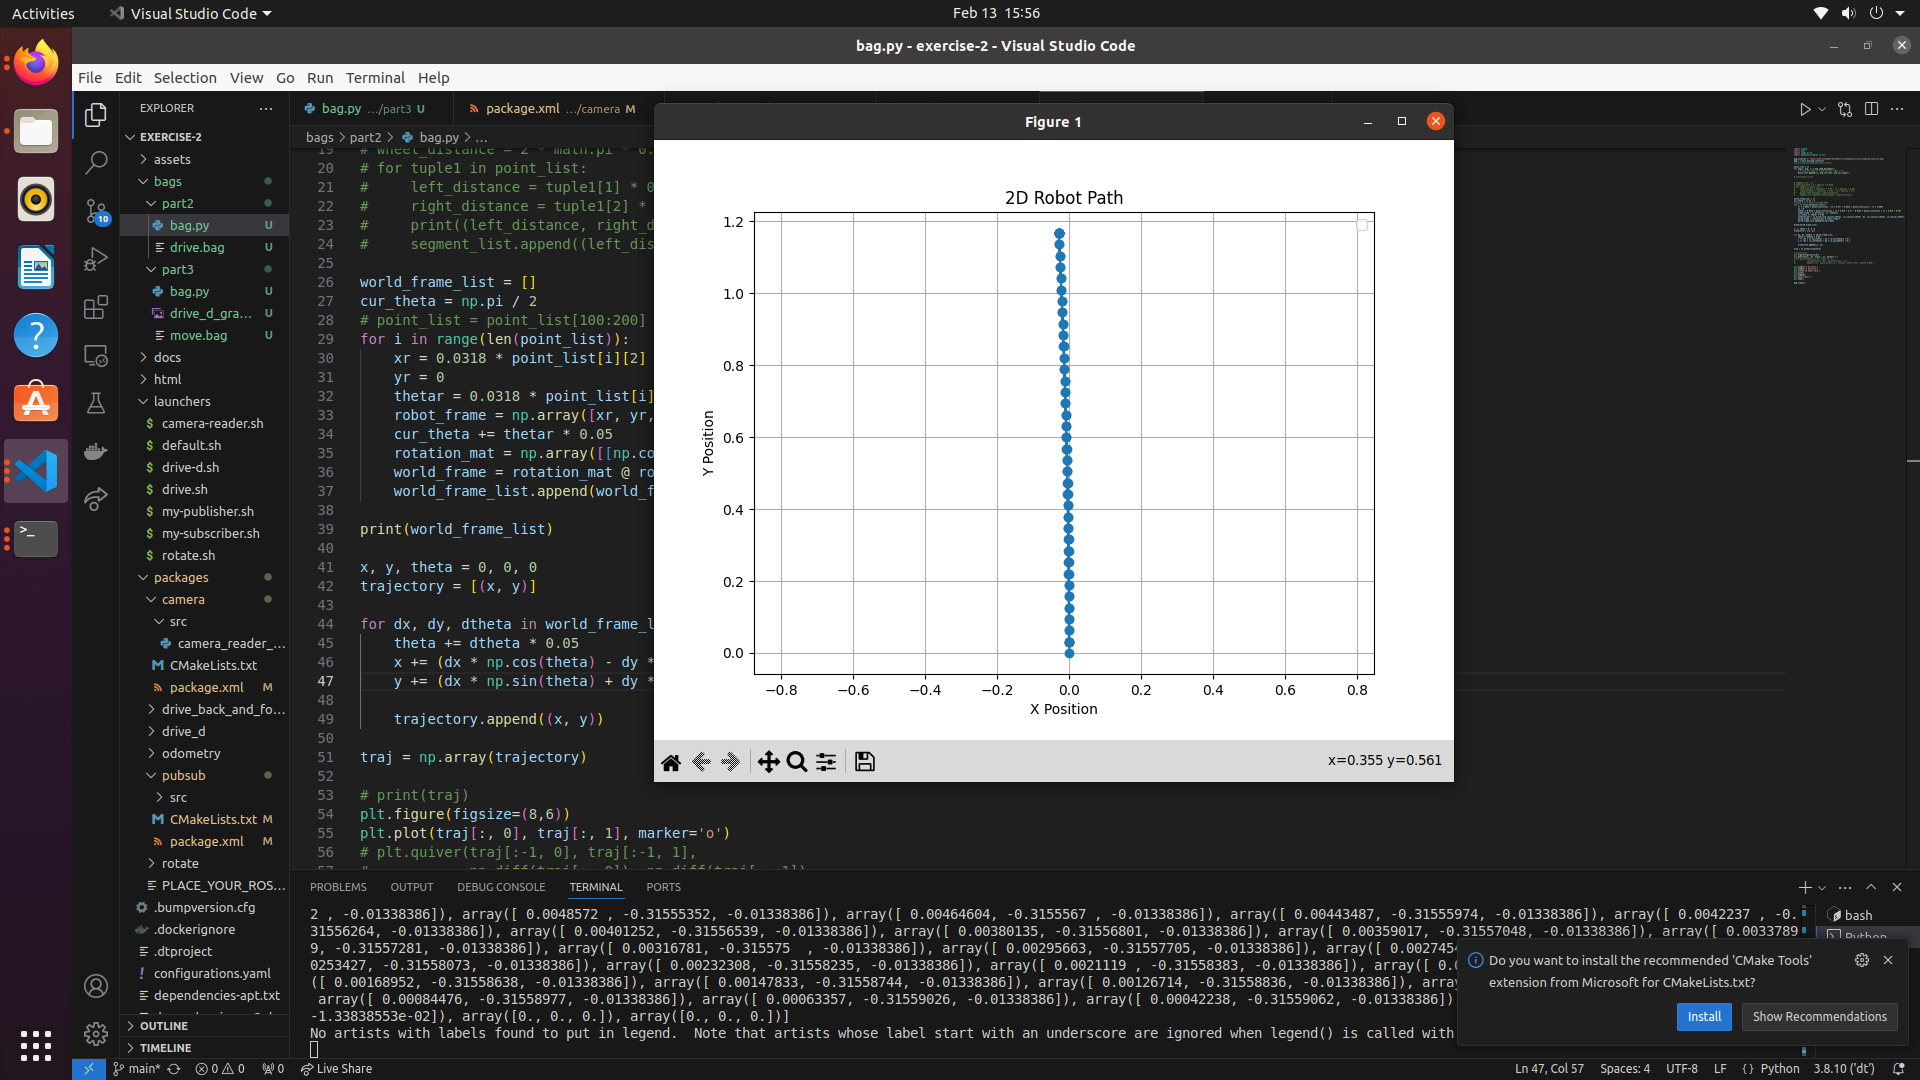Click the Run Python File play icon

[1804, 109]
